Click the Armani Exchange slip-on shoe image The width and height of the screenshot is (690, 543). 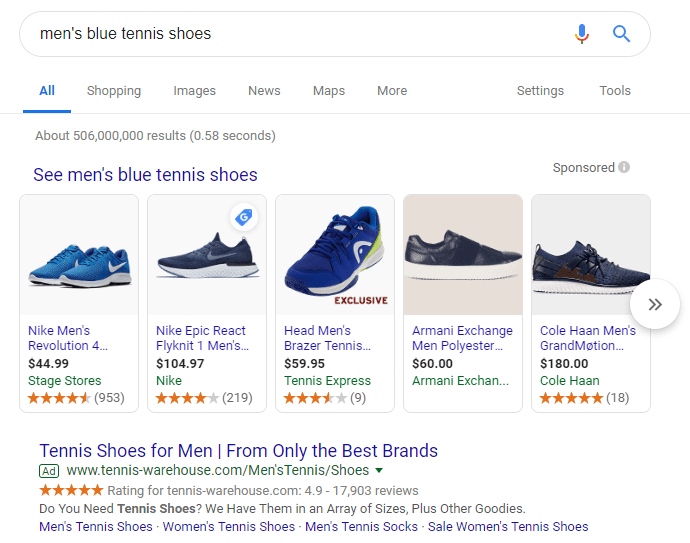(463, 255)
